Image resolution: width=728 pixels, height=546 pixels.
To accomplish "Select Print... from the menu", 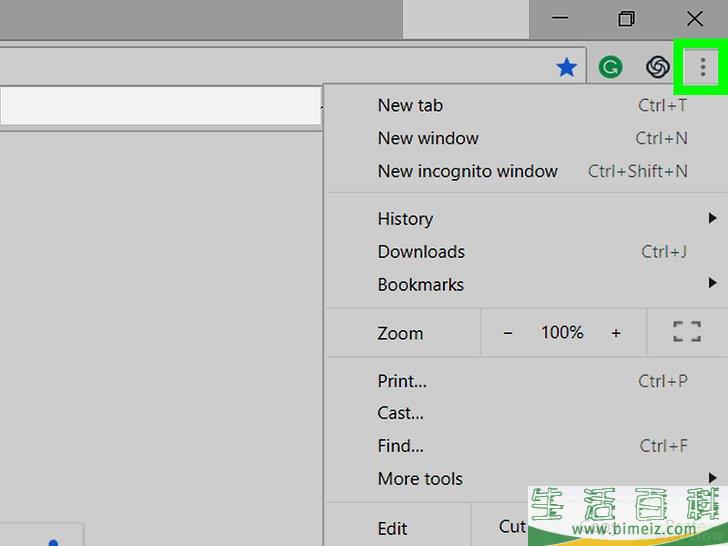I will click(x=402, y=380).
